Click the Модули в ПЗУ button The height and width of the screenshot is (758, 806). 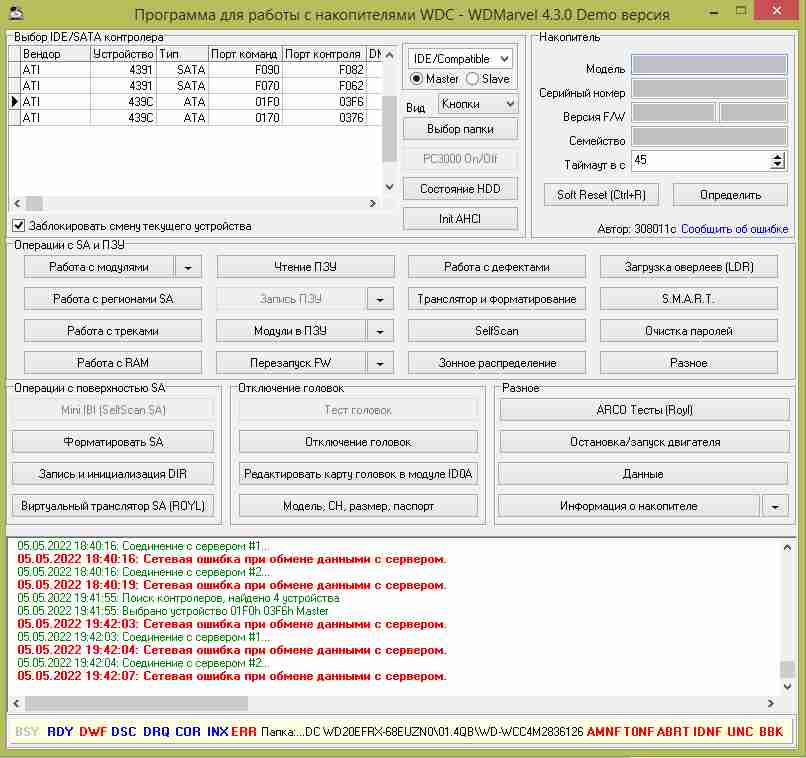pos(291,331)
